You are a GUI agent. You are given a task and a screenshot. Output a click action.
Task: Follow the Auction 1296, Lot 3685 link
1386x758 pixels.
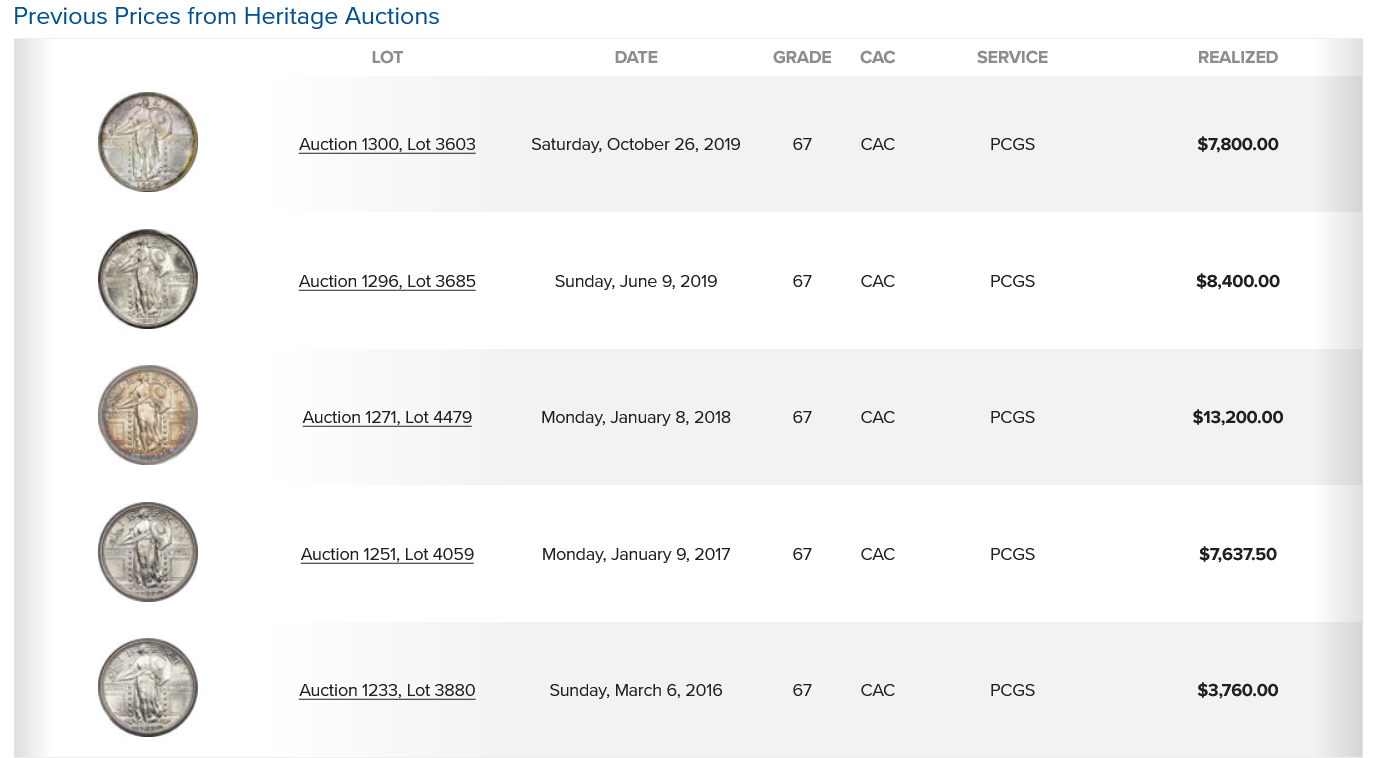[387, 281]
